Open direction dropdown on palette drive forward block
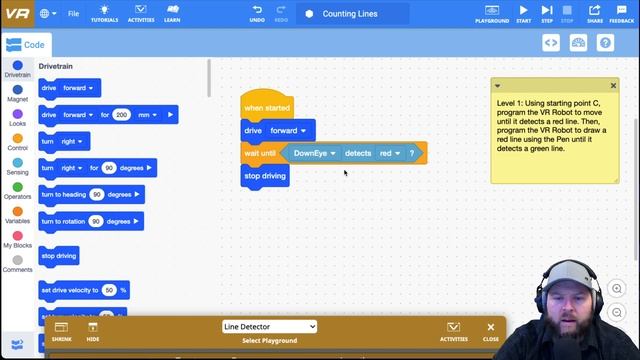The image size is (640, 360). tap(78, 88)
